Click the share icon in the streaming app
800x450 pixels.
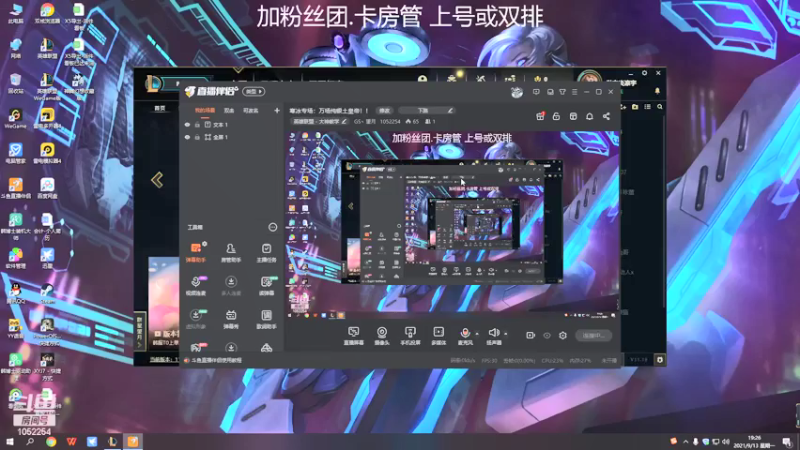(606, 116)
